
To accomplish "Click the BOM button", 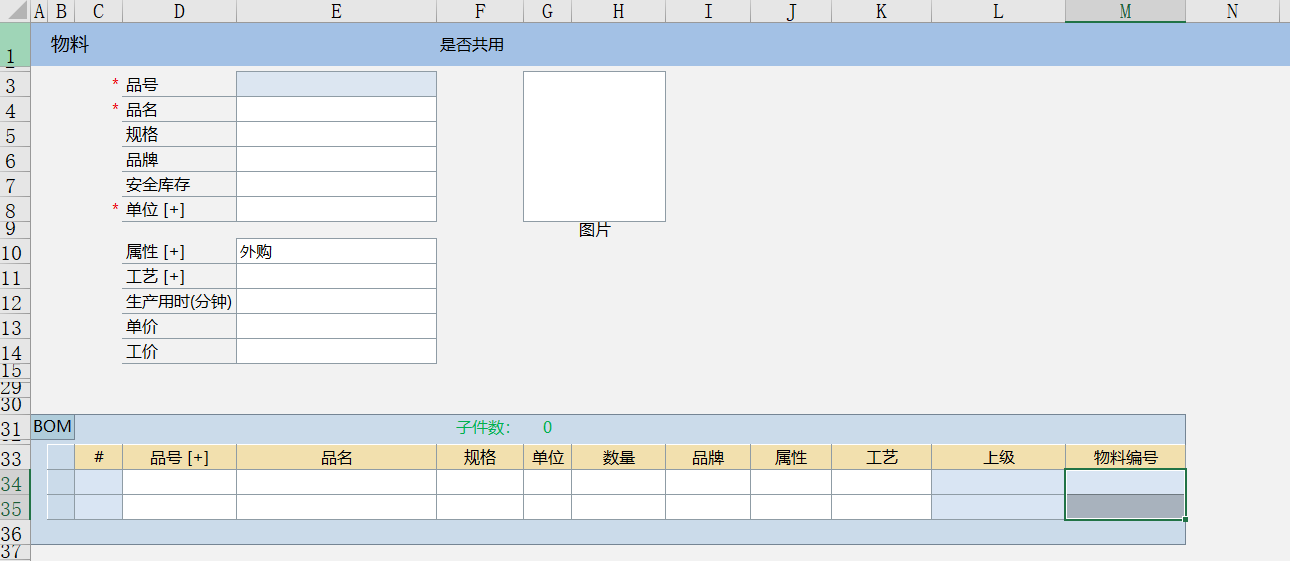I will pyautogui.click(x=52, y=427).
